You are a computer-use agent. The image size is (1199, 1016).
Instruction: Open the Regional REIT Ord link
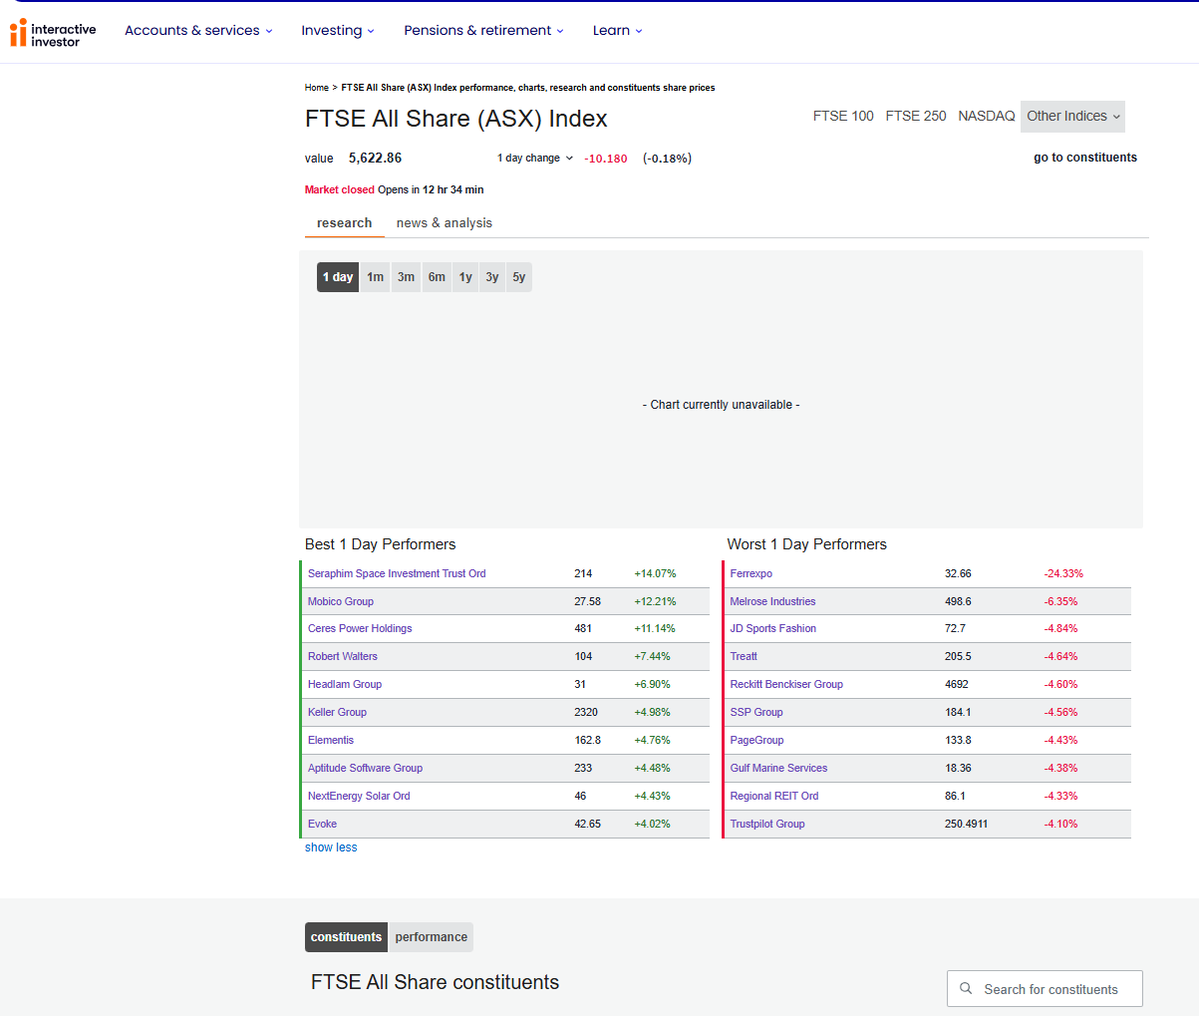[774, 796]
